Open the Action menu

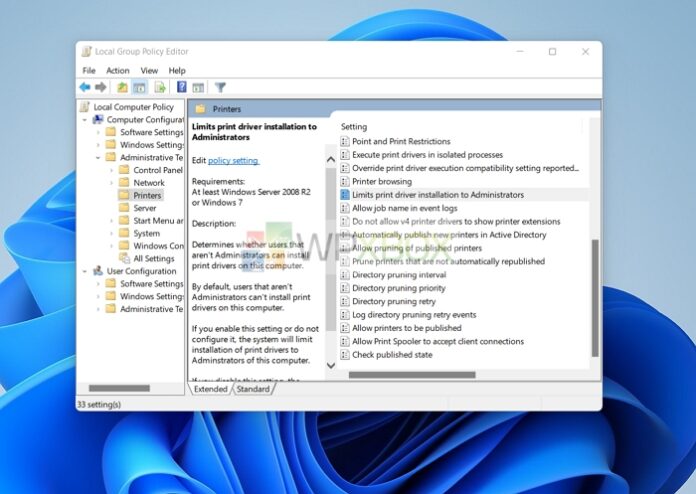pos(118,71)
